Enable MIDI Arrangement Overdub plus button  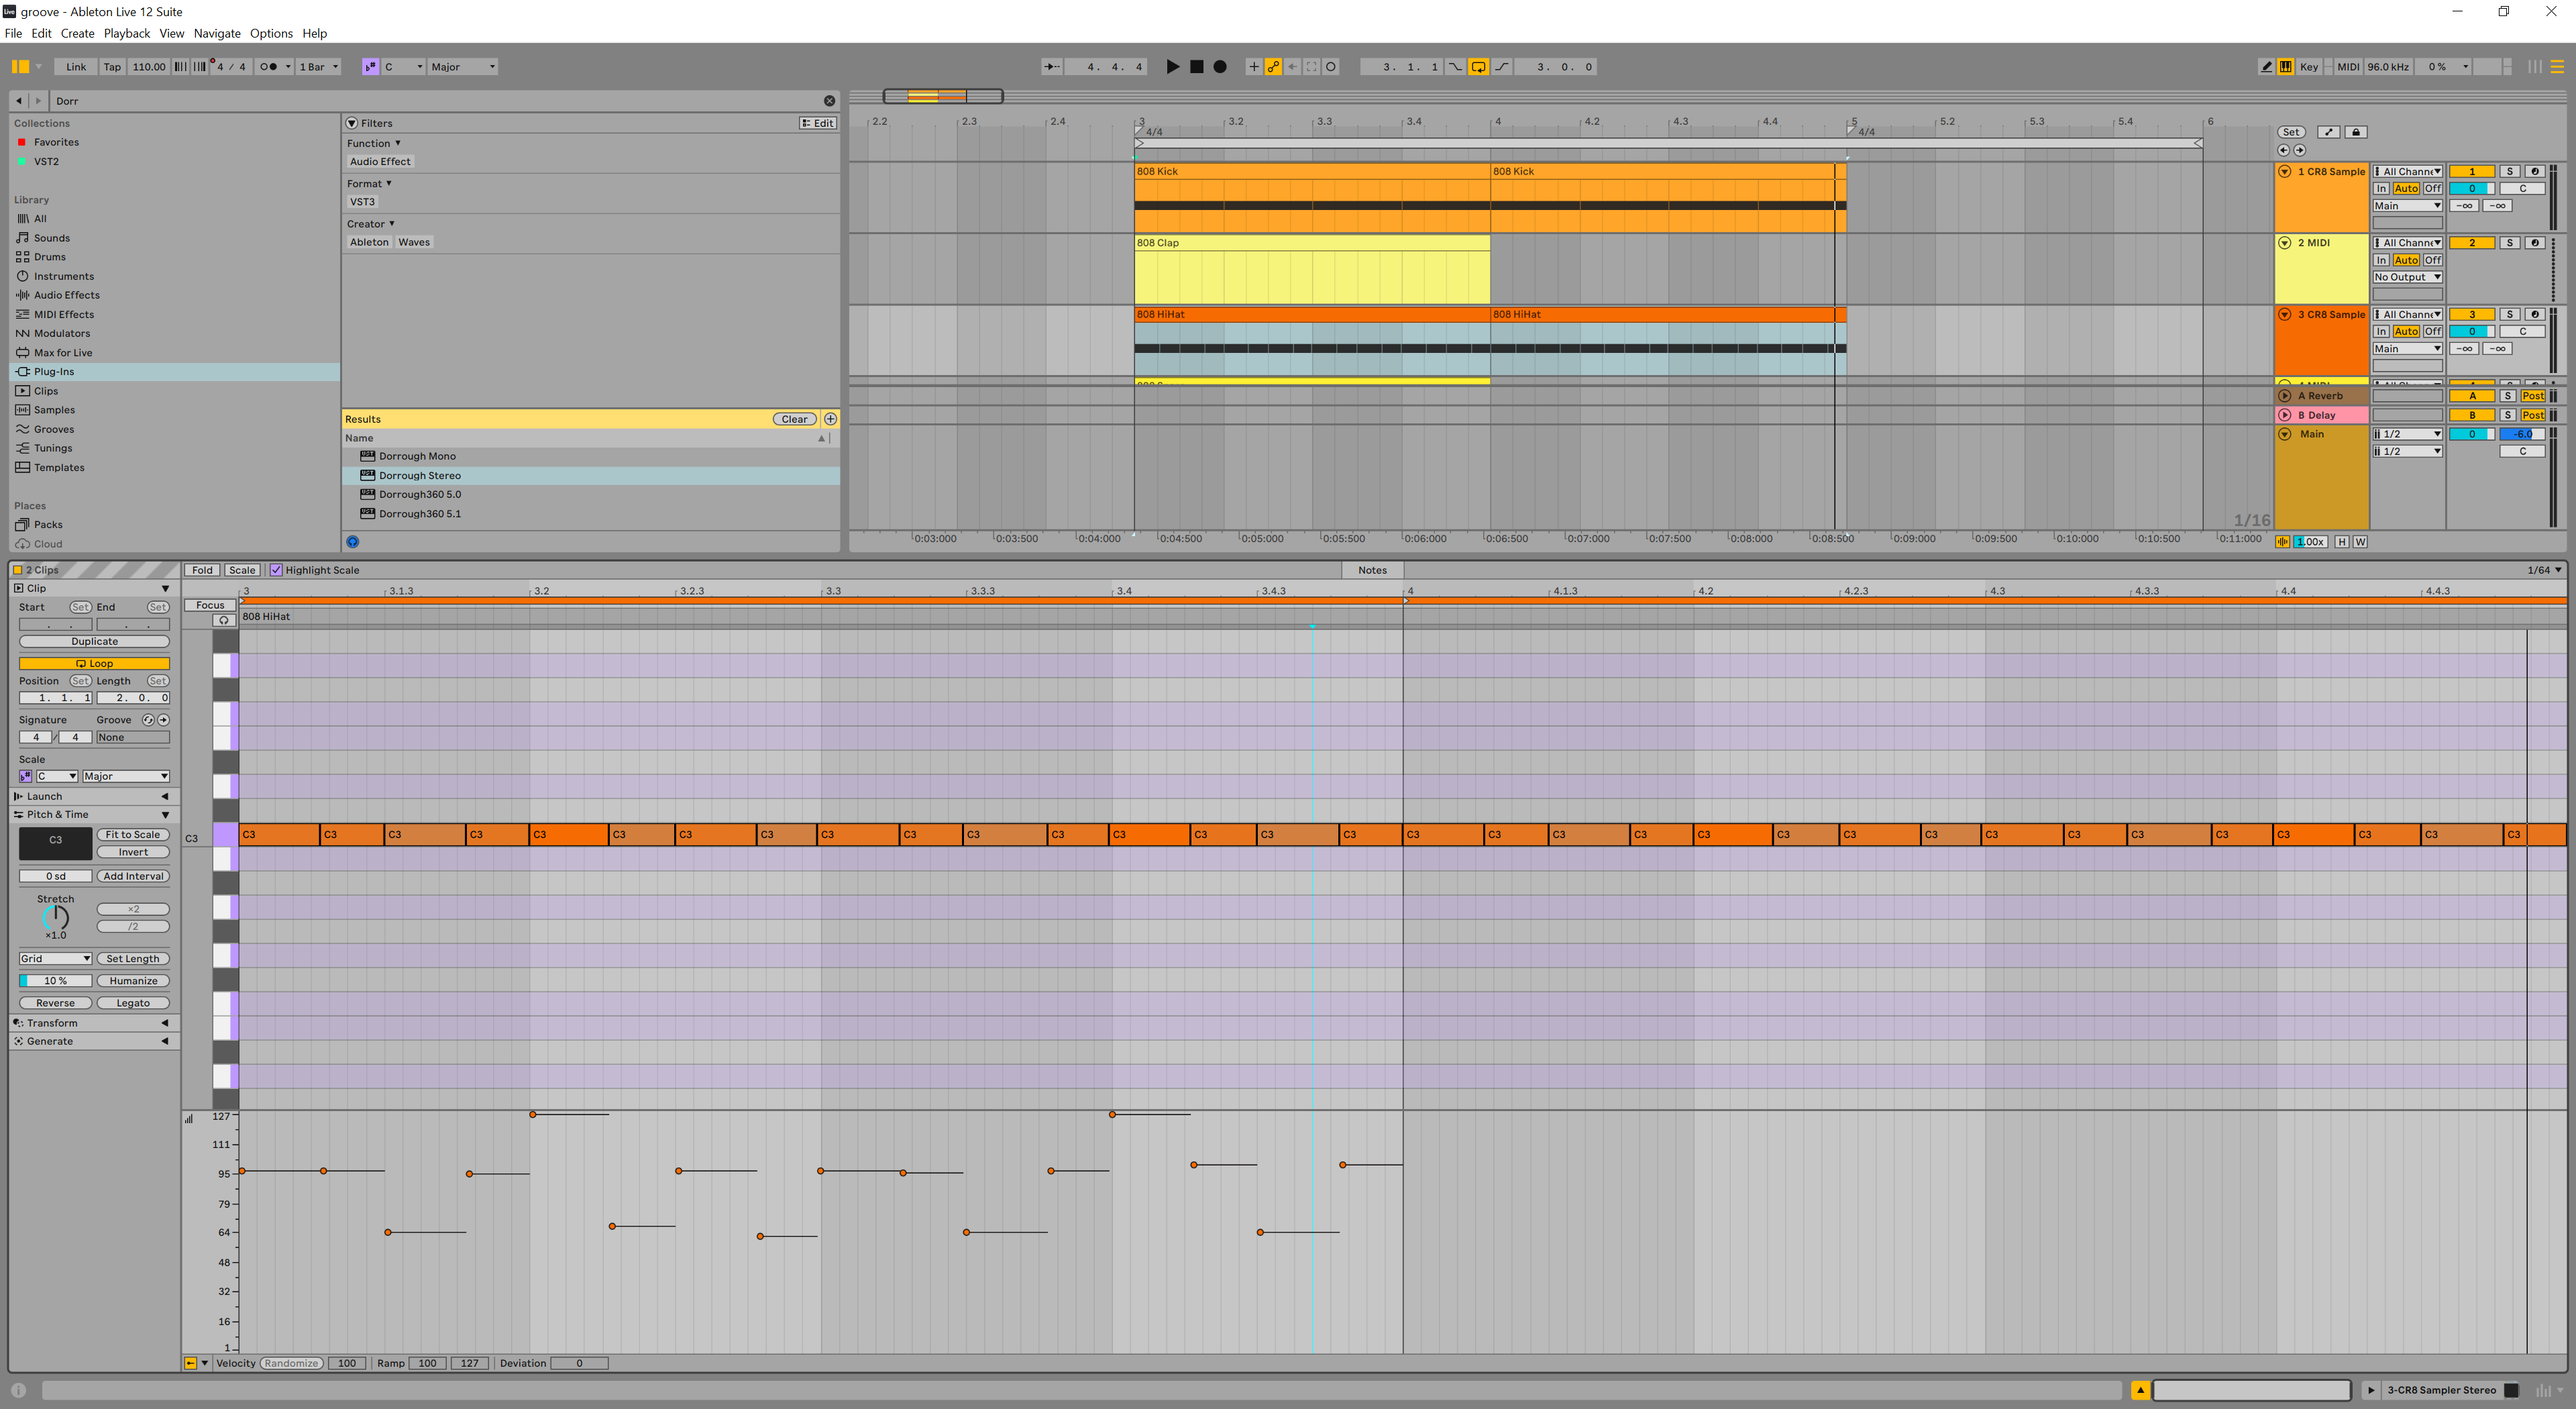pyautogui.click(x=1253, y=67)
